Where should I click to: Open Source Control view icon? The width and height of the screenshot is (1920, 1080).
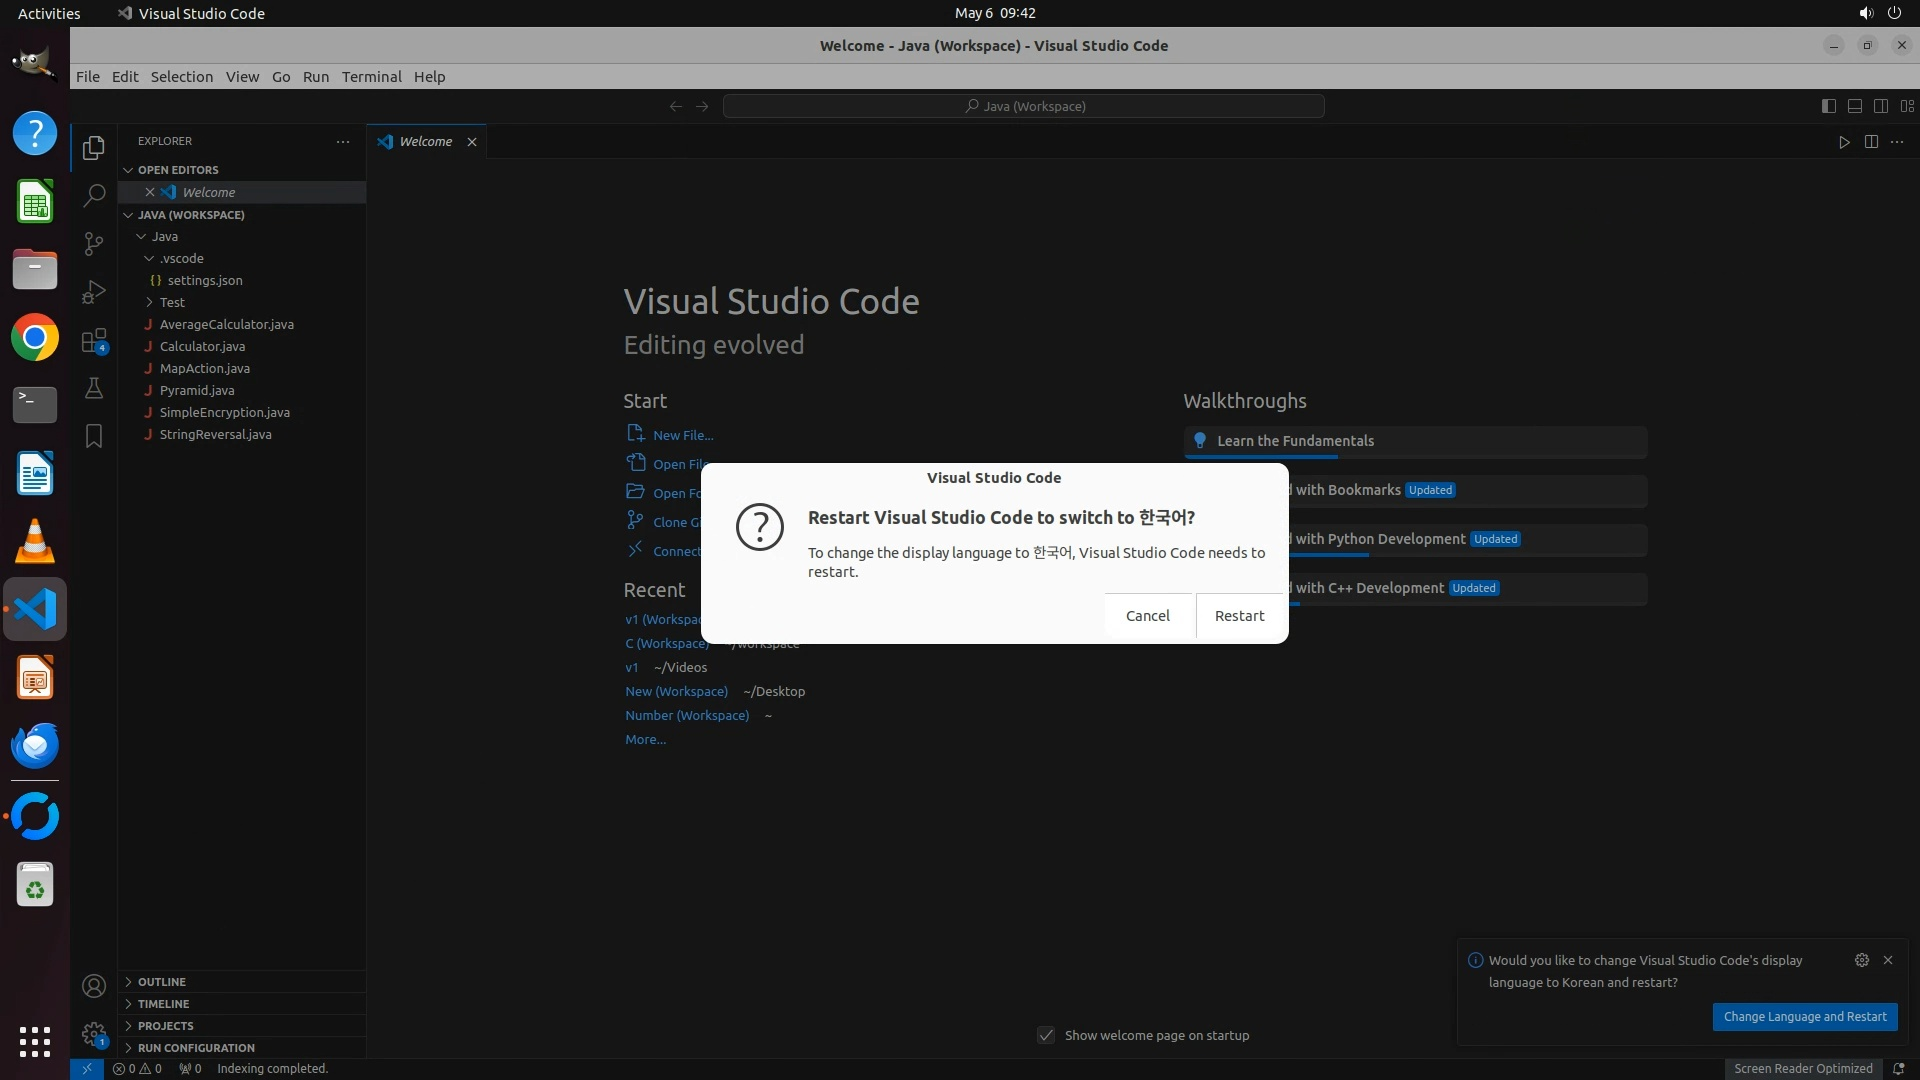point(94,244)
